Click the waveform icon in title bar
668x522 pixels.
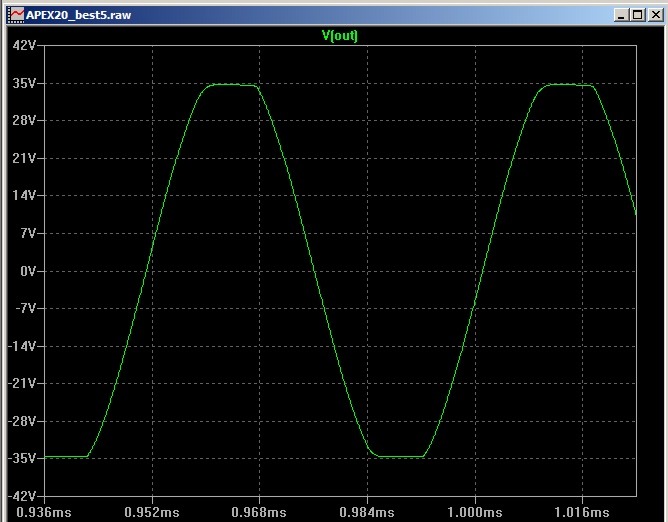(16, 15)
